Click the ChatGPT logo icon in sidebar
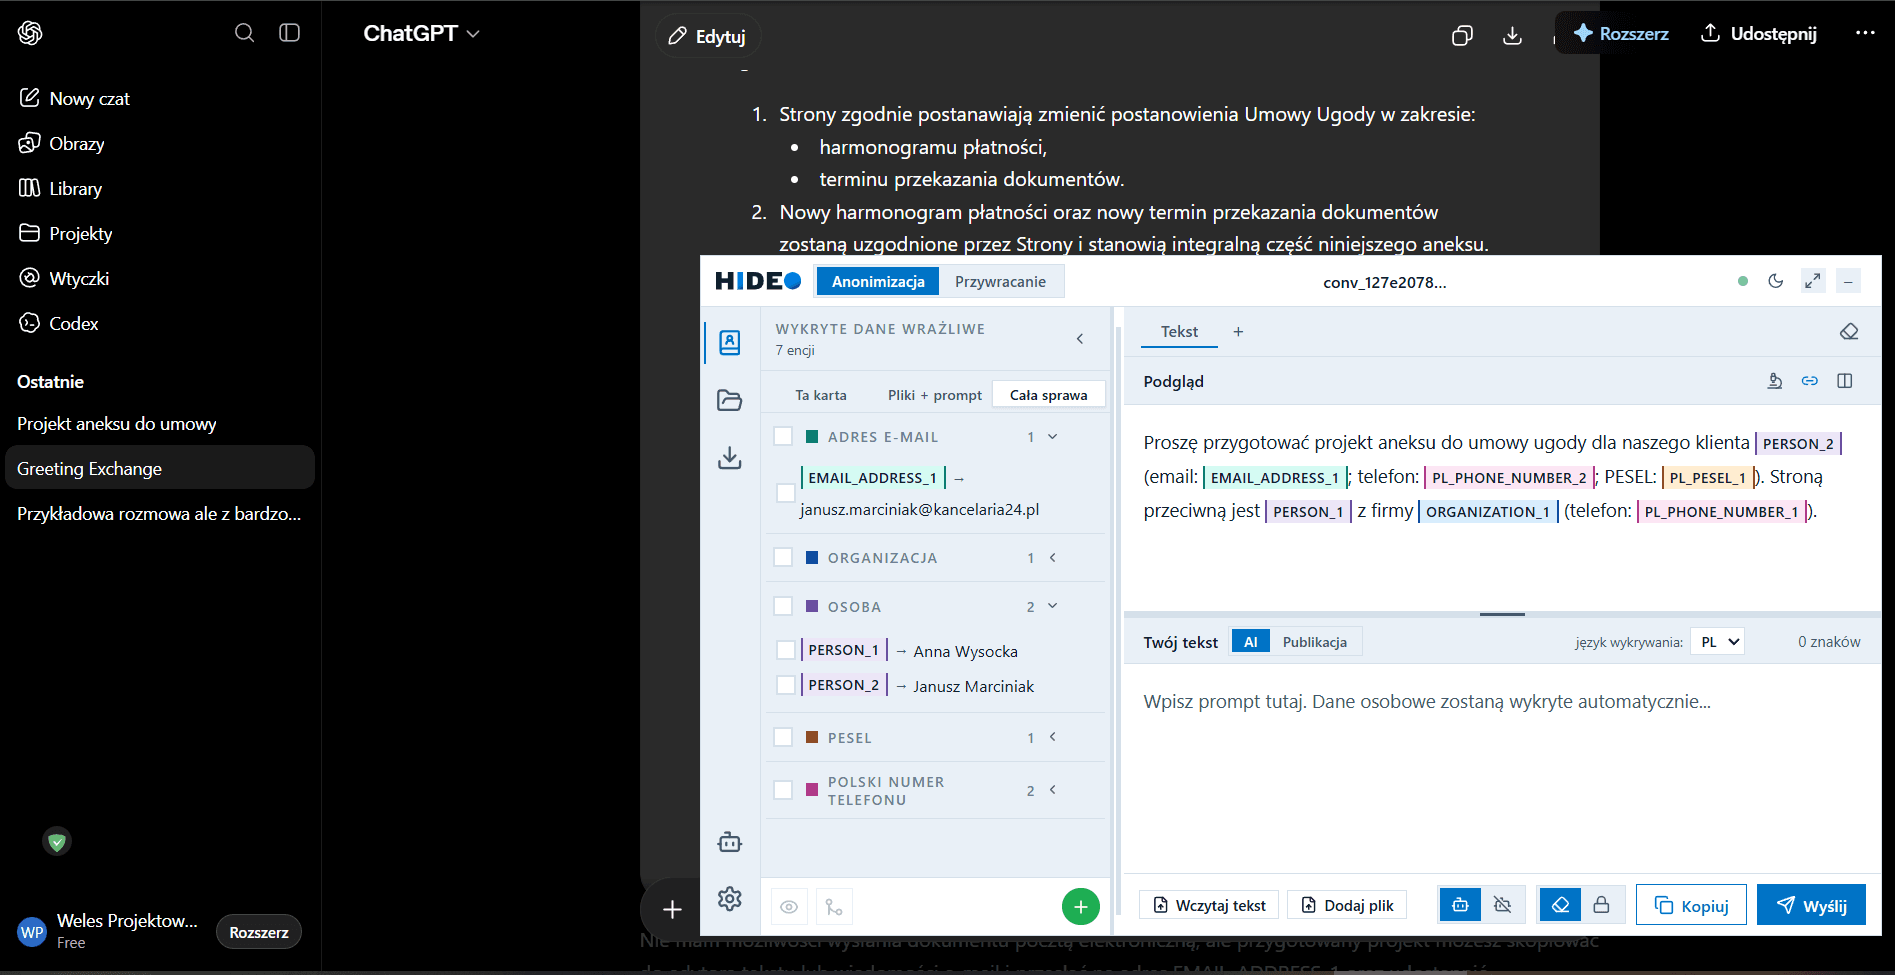 click(30, 33)
